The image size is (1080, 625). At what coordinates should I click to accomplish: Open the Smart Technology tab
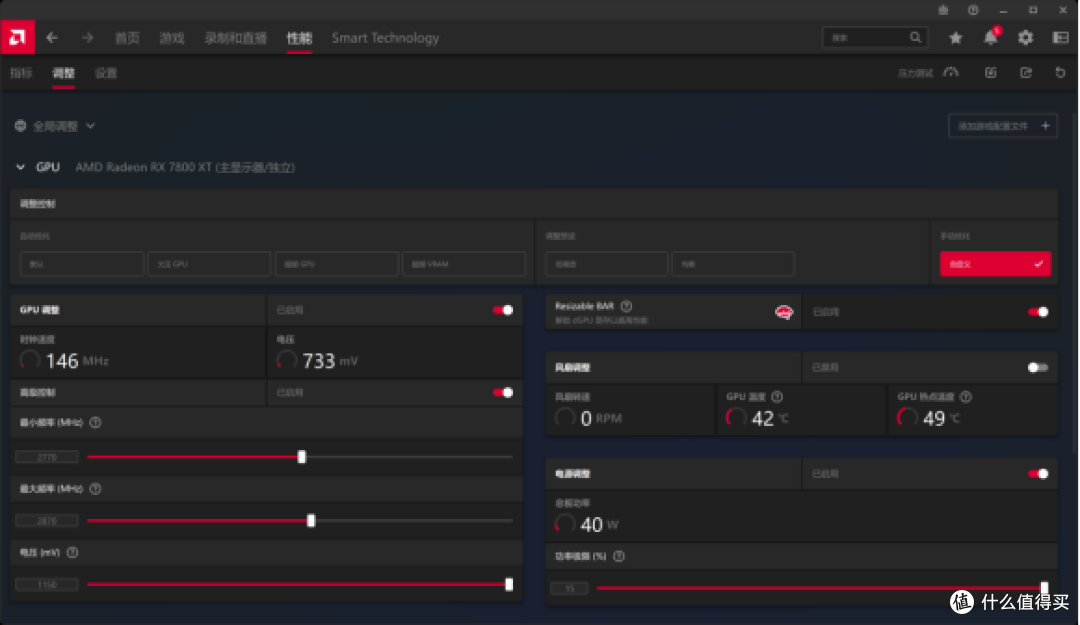pos(385,38)
